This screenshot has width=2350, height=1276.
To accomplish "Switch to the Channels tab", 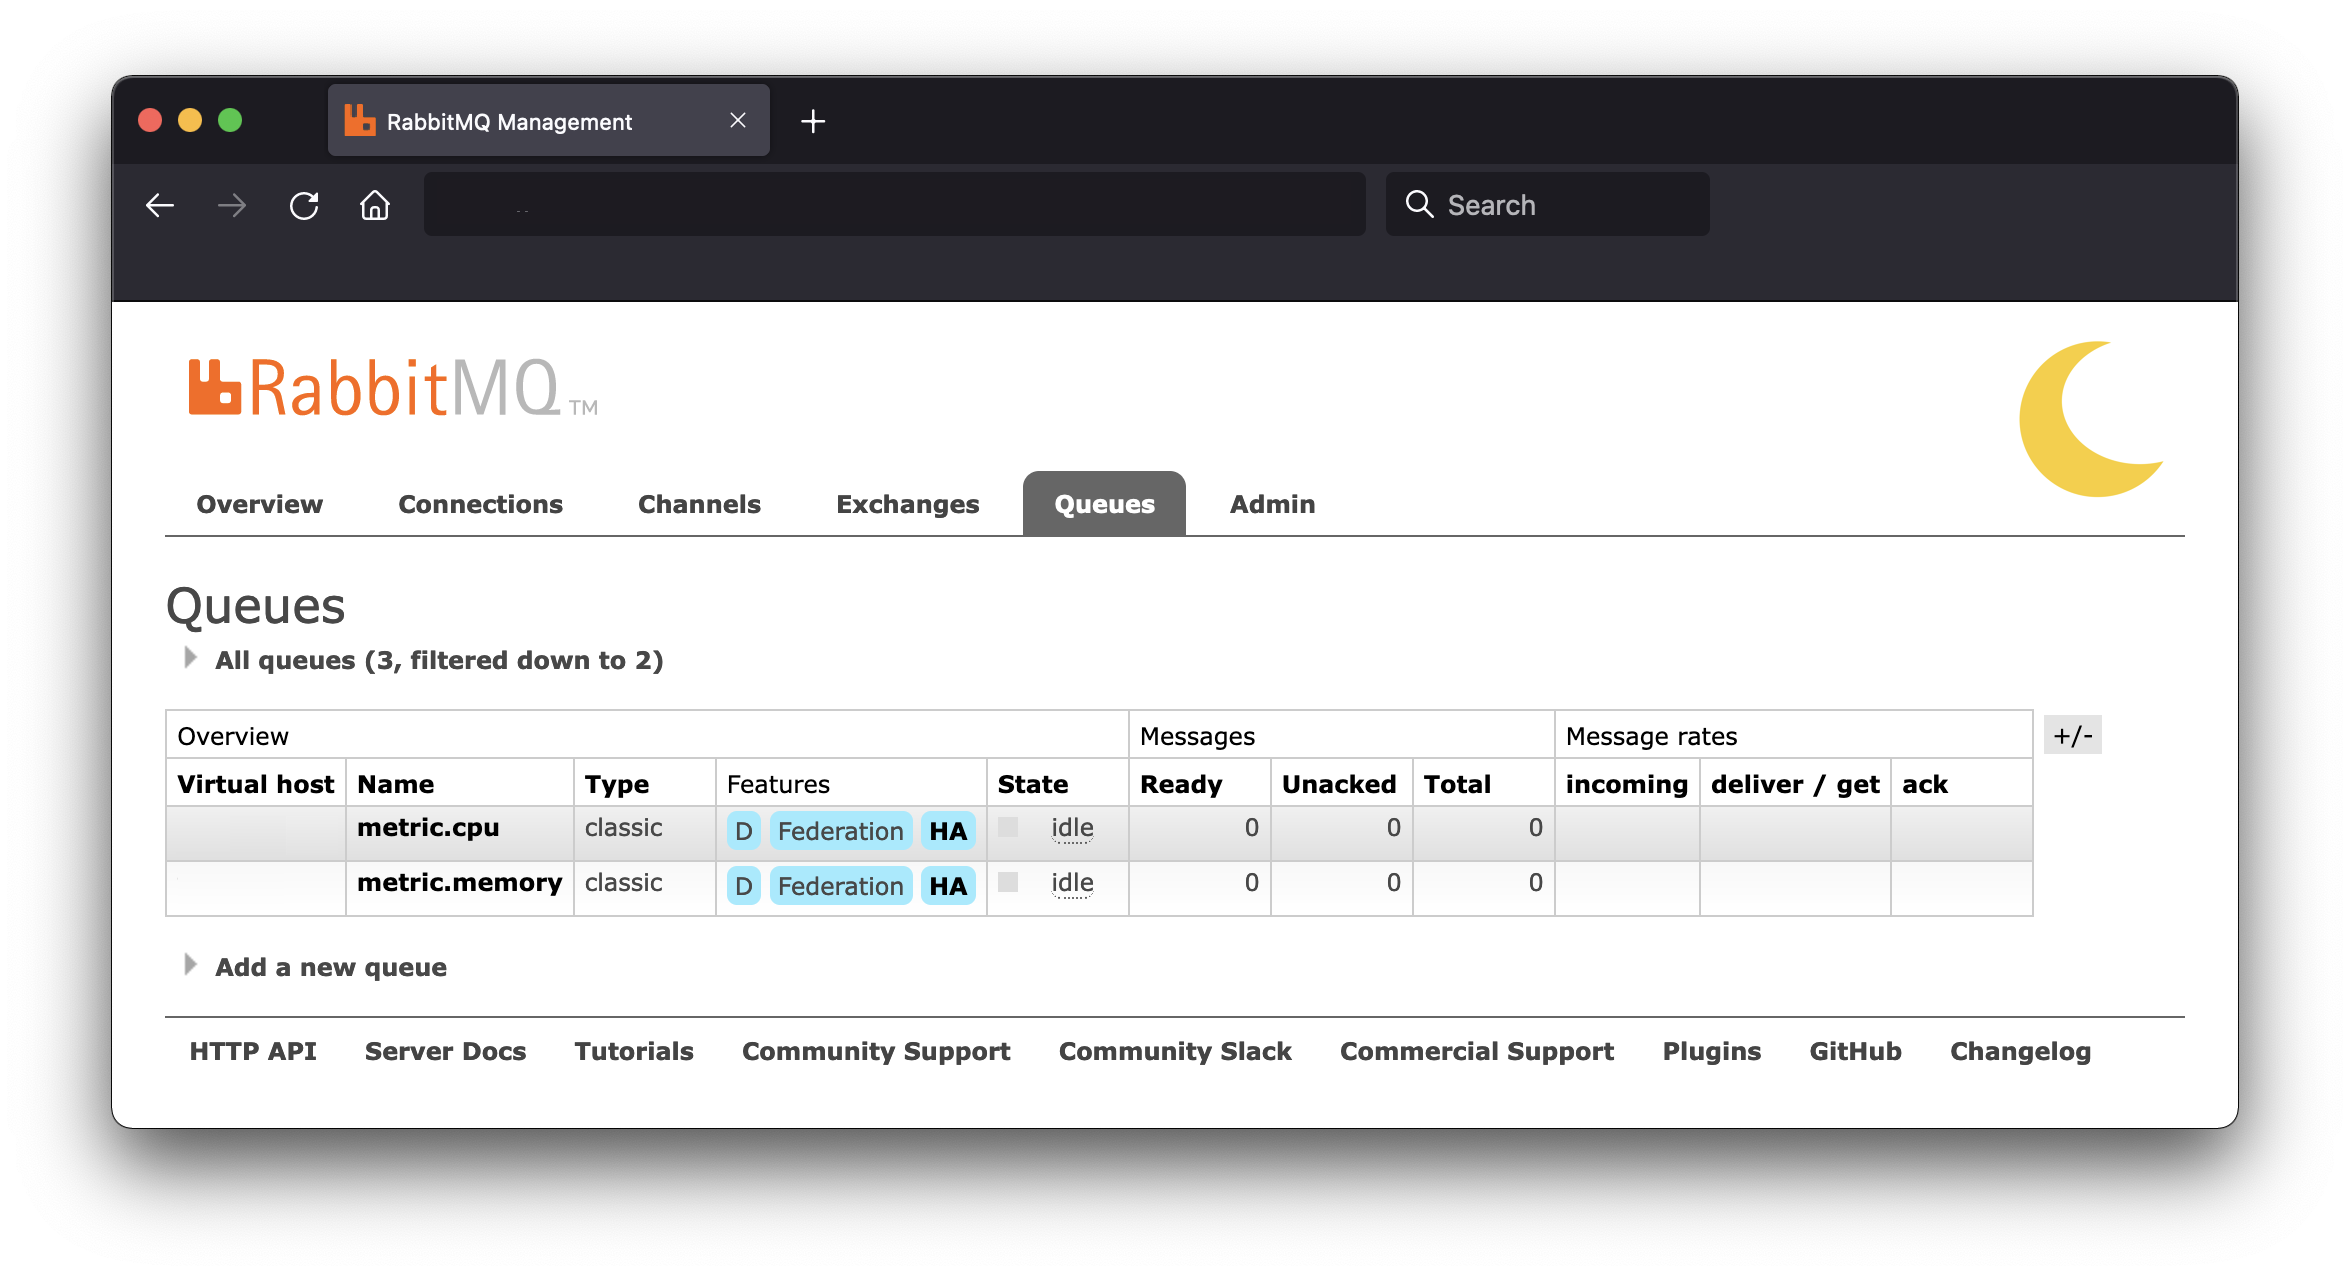I will coord(699,504).
